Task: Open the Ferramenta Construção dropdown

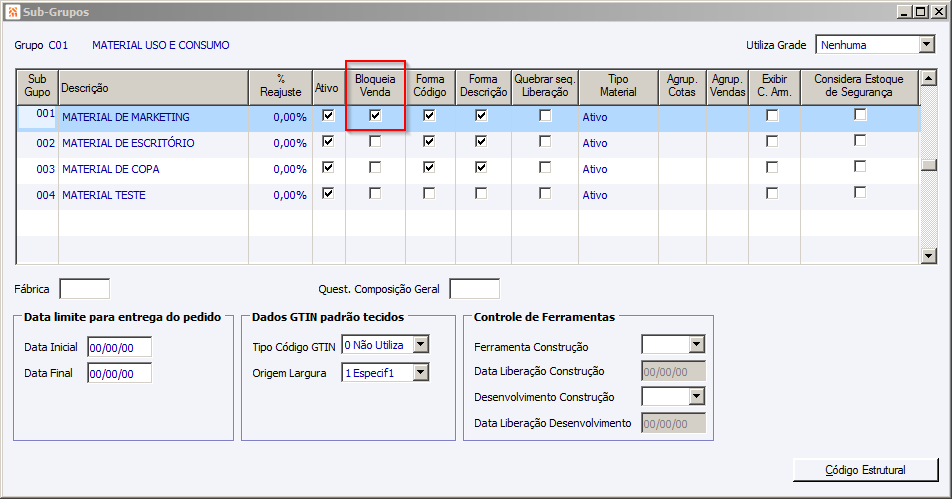Action: point(697,345)
